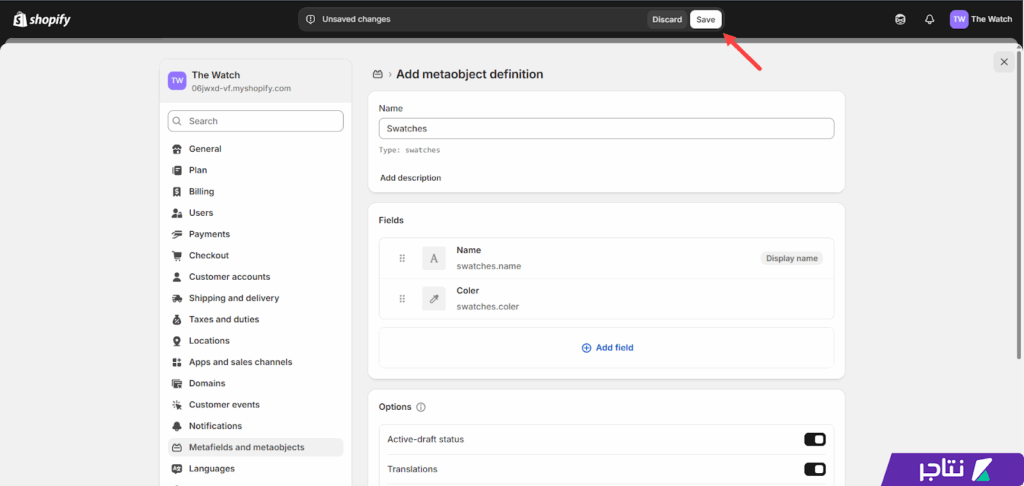This screenshot has width=1024, height=486.
Task: Go to Shipping and delivery settings
Action: point(233,298)
